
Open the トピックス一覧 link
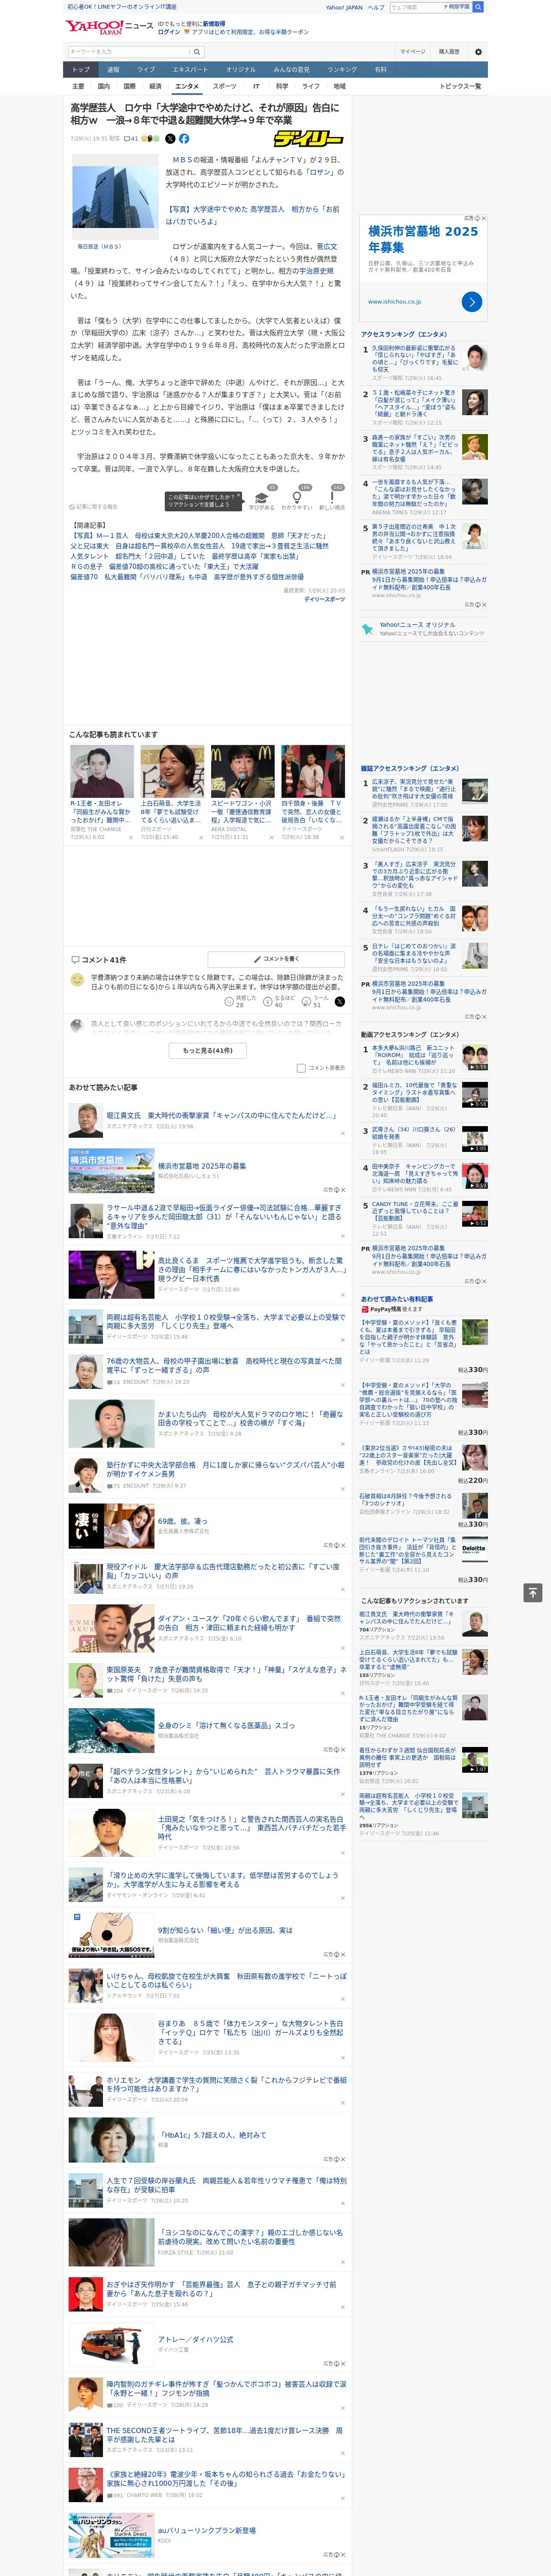[x=460, y=86]
